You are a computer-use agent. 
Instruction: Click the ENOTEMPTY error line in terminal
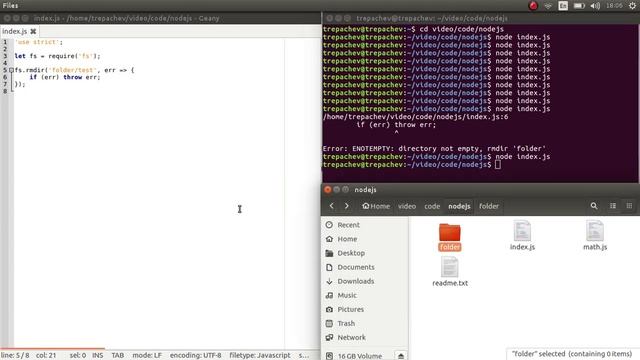pyautogui.click(x=434, y=149)
